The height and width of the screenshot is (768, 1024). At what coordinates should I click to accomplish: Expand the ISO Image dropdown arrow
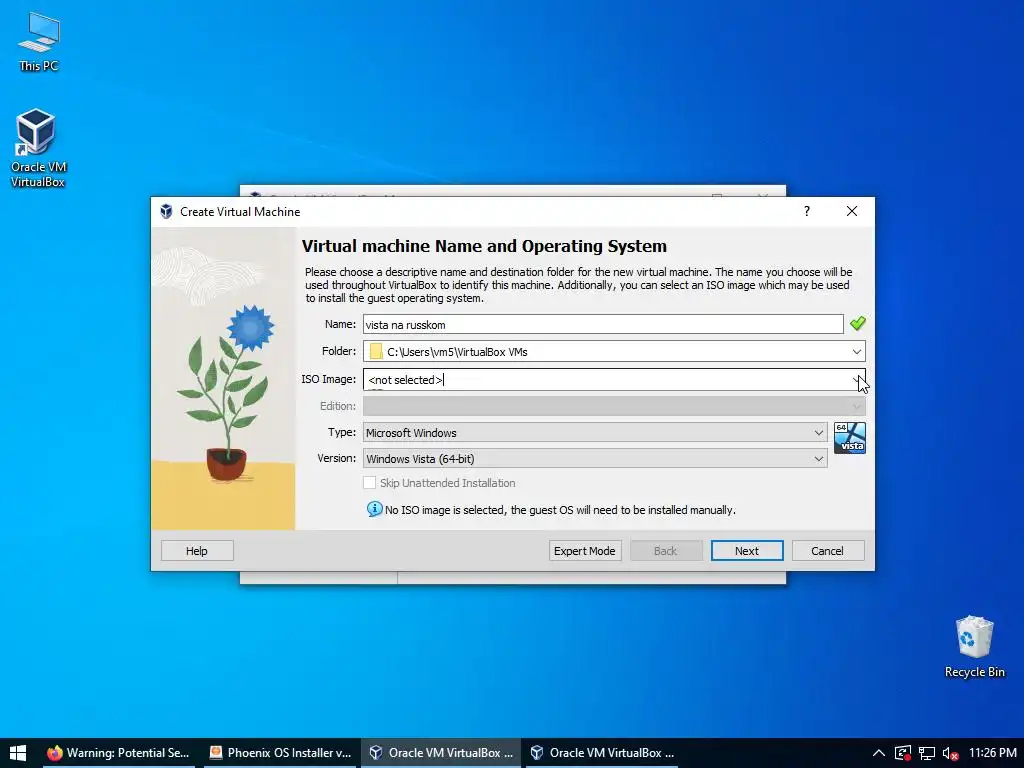pos(856,379)
